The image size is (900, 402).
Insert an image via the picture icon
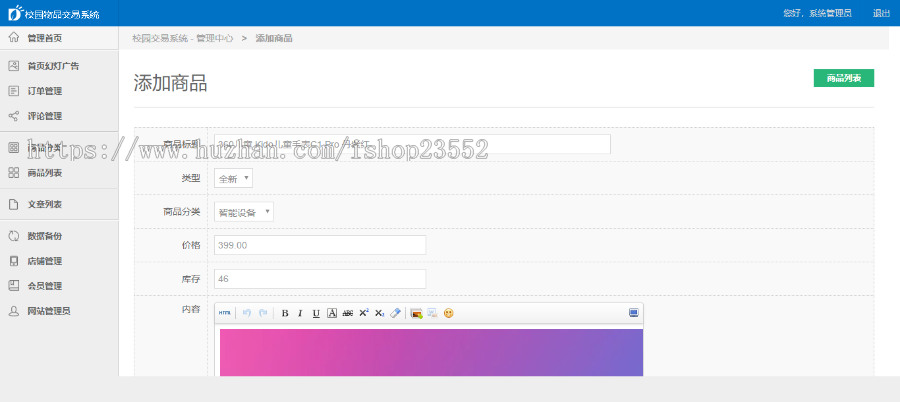pyautogui.click(x=417, y=313)
